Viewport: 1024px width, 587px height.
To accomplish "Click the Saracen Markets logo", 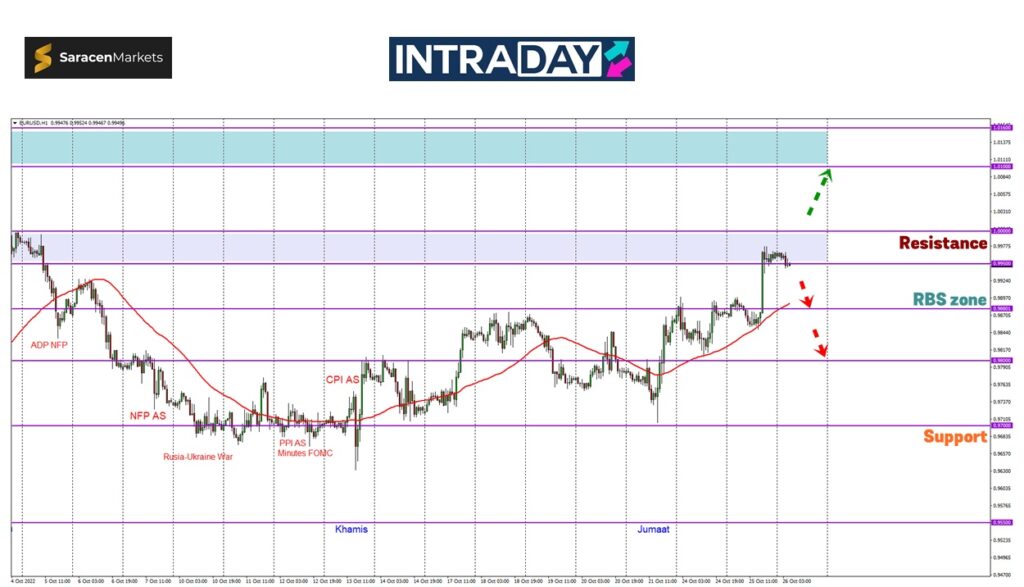I will [98, 58].
